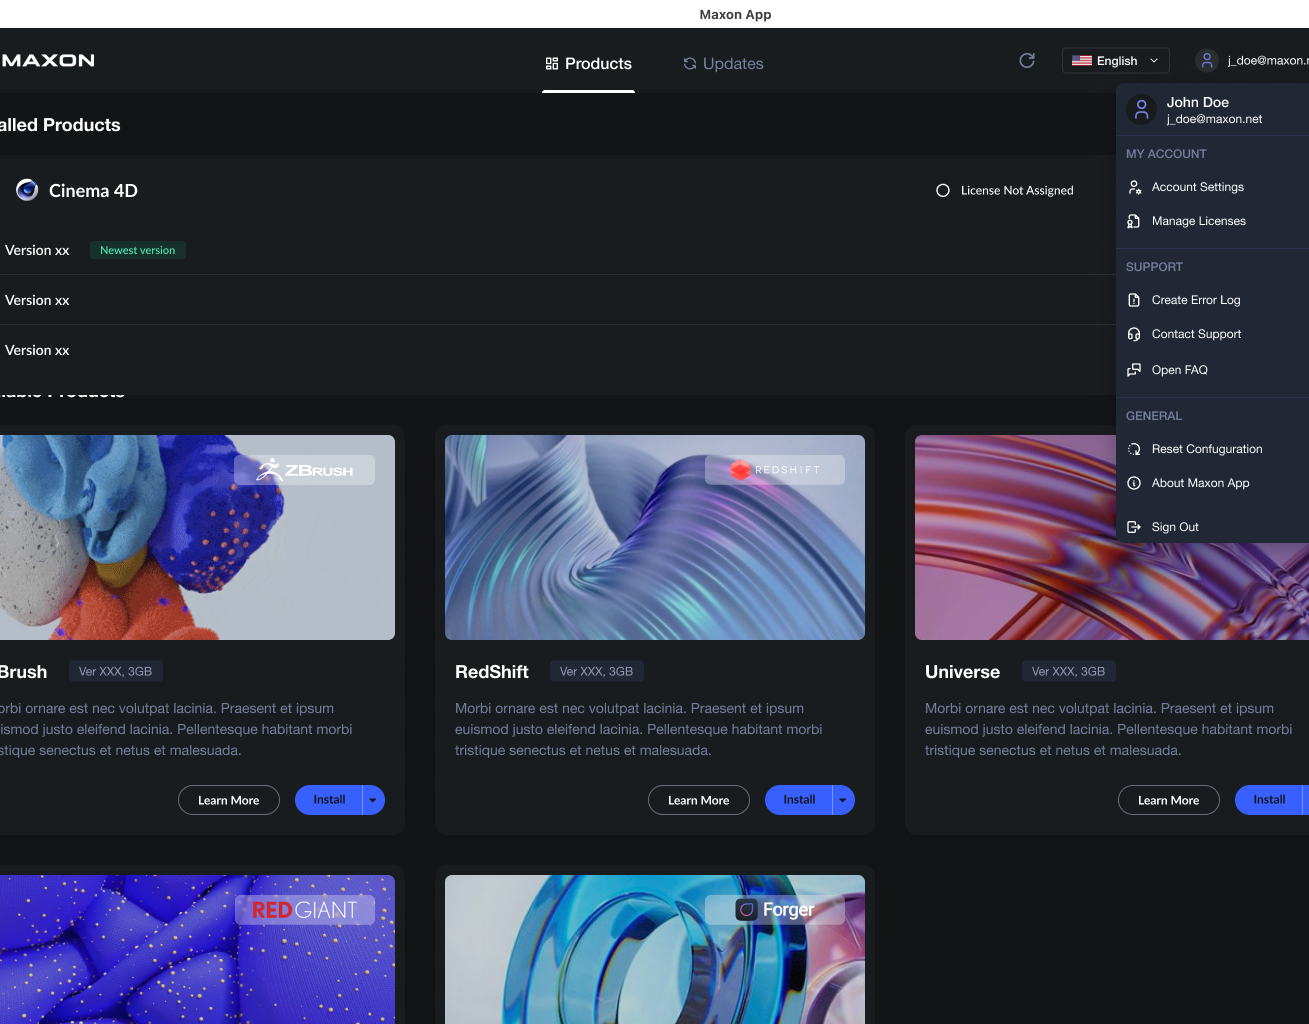Select Sign Out from account menu
The width and height of the screenshot is (1309, 1024).
click(x=1212, y=527)
